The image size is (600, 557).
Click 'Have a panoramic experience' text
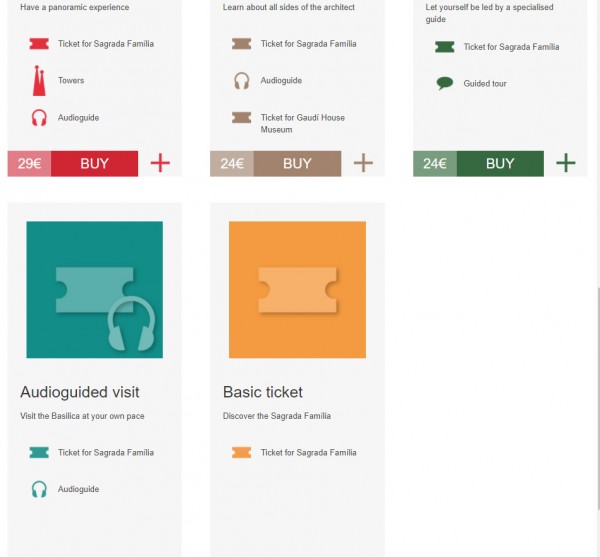pyautogui.click(x=75, y=7)
